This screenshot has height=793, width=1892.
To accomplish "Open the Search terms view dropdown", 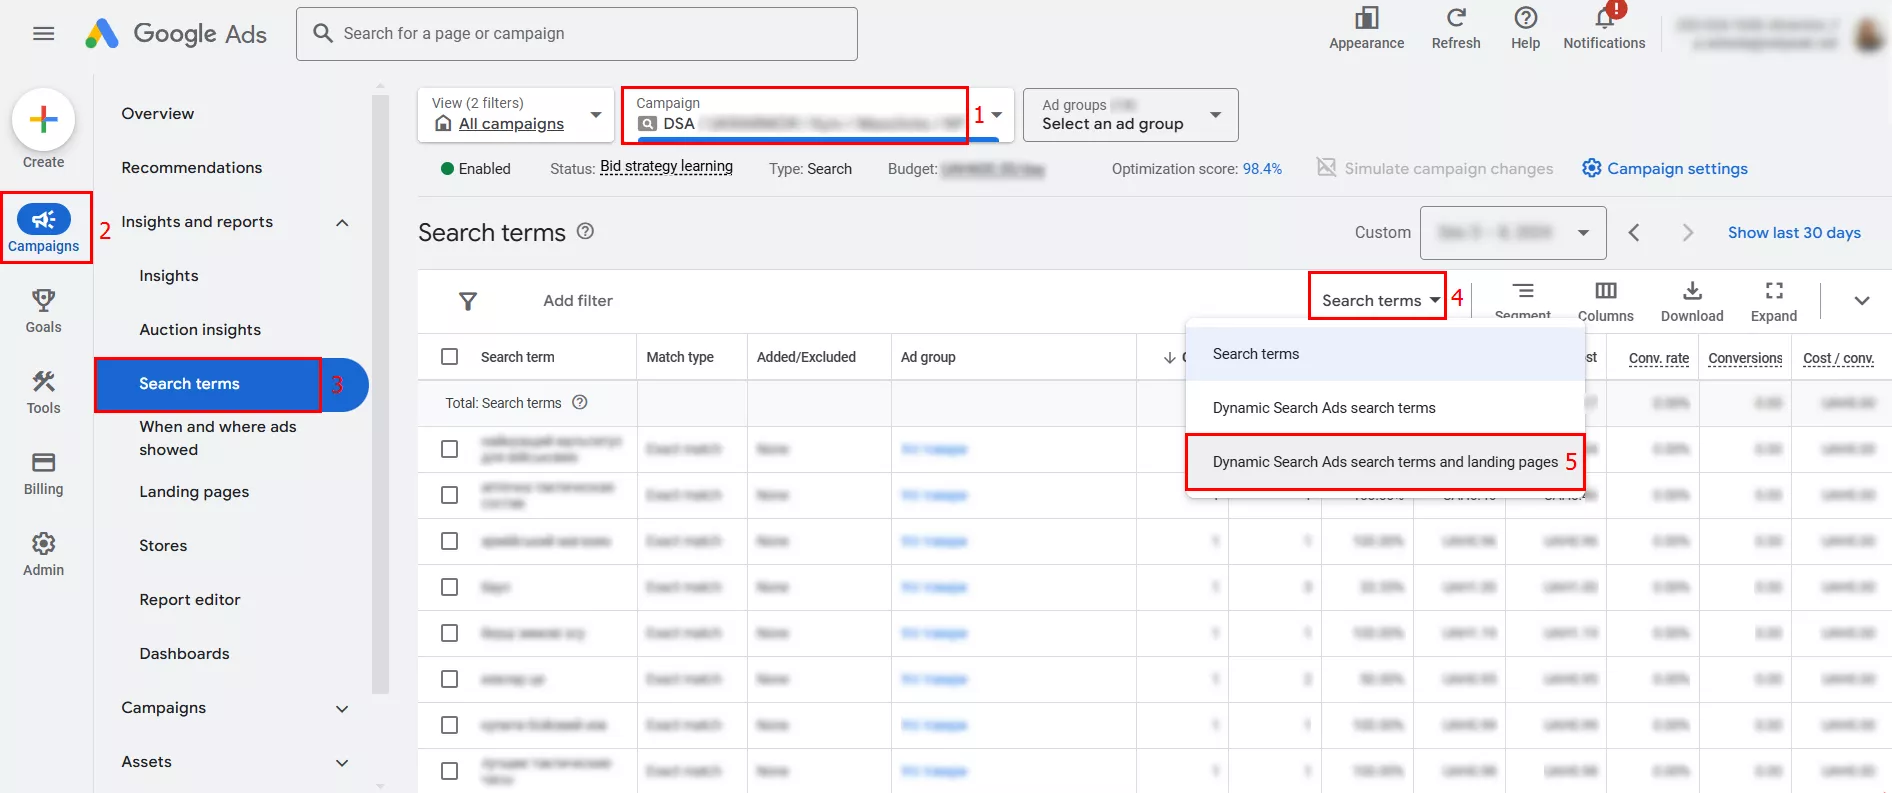I will [x=1379, y=300].
